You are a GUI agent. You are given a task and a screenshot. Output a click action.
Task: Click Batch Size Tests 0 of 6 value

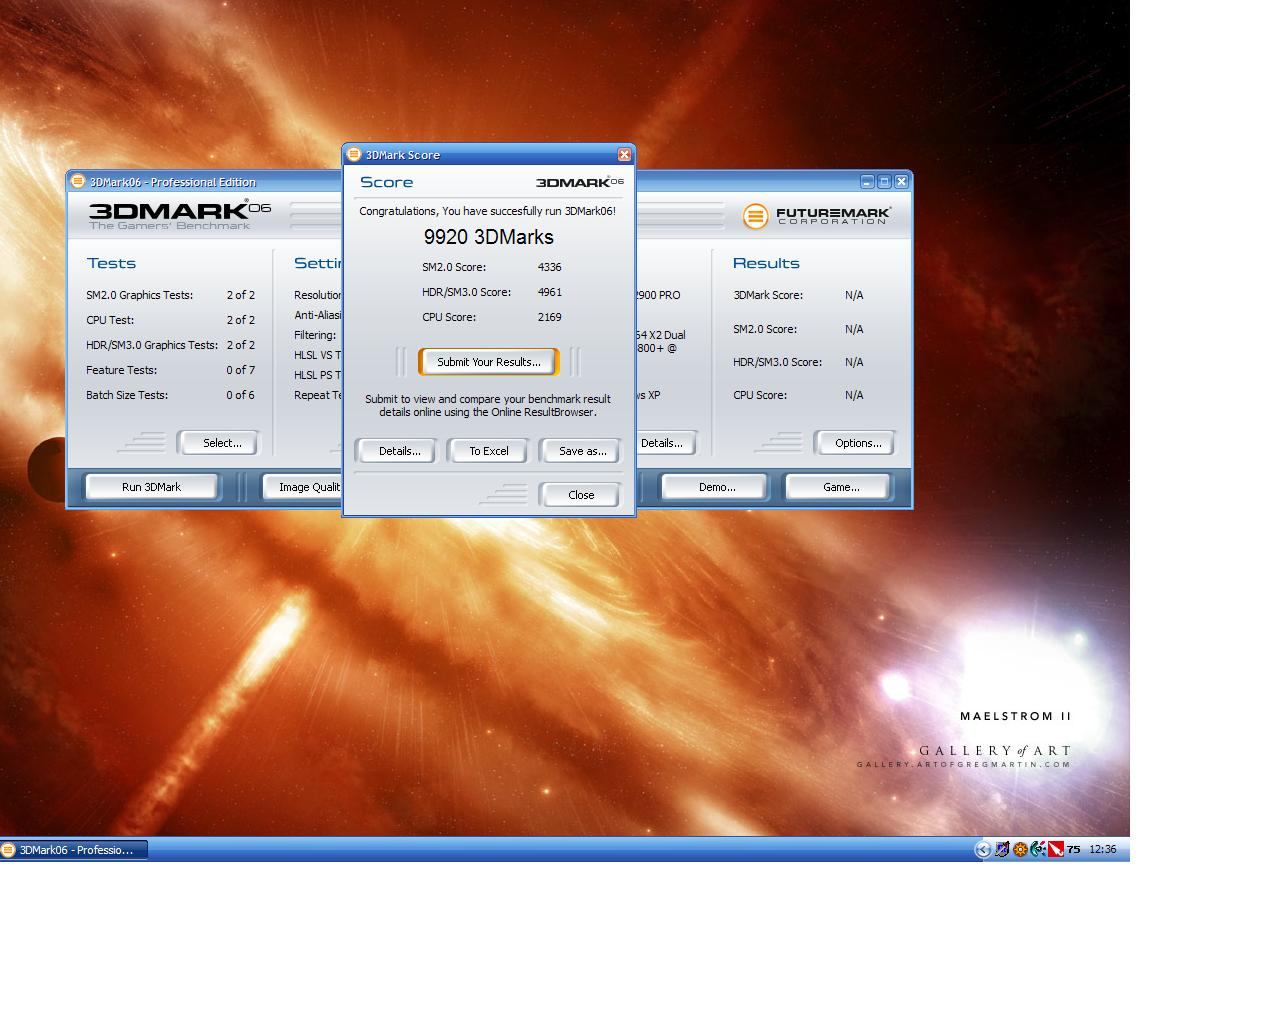[240, 395]
